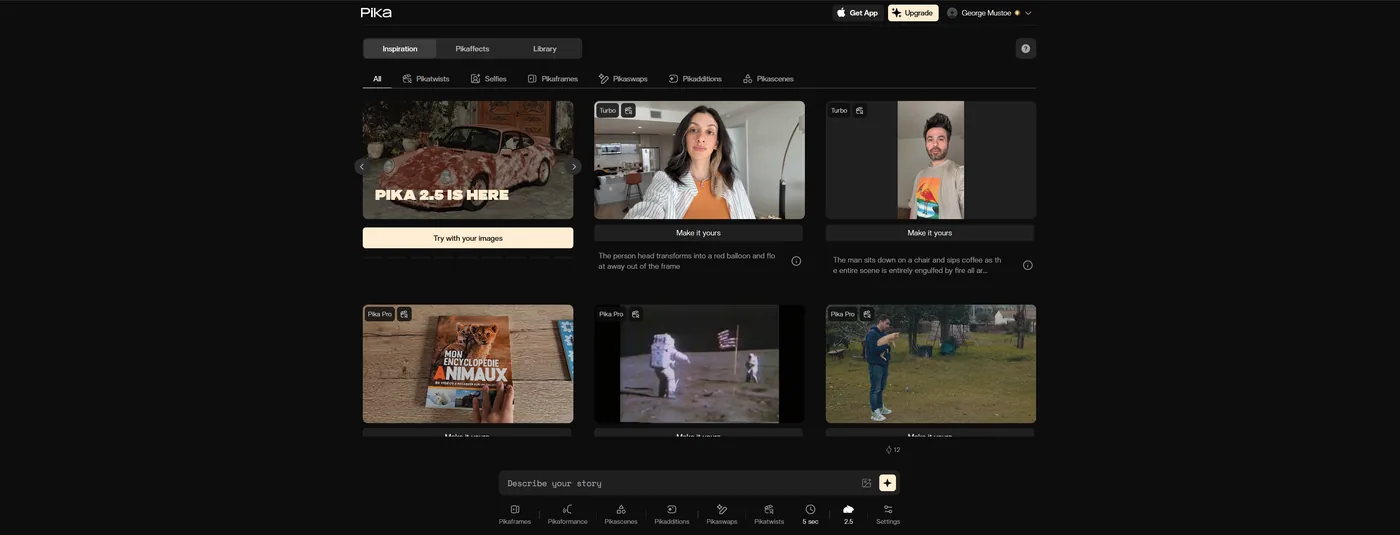Filter by Pikadditions category tab
1400x535 pixels.
(695, 78)
